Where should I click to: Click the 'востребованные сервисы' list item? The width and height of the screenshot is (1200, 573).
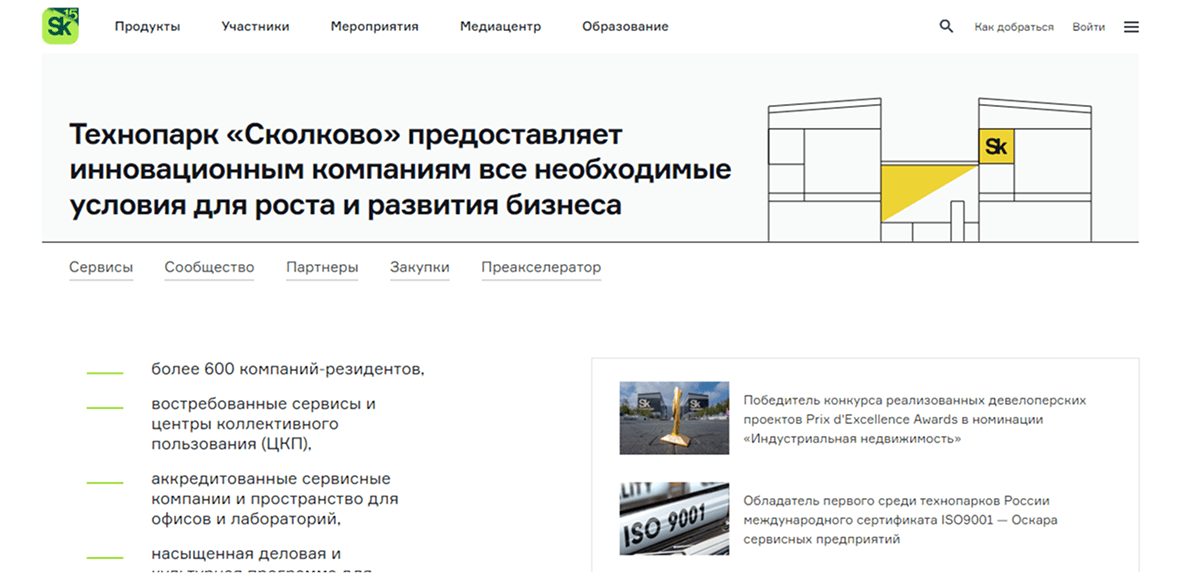point(263,423)
